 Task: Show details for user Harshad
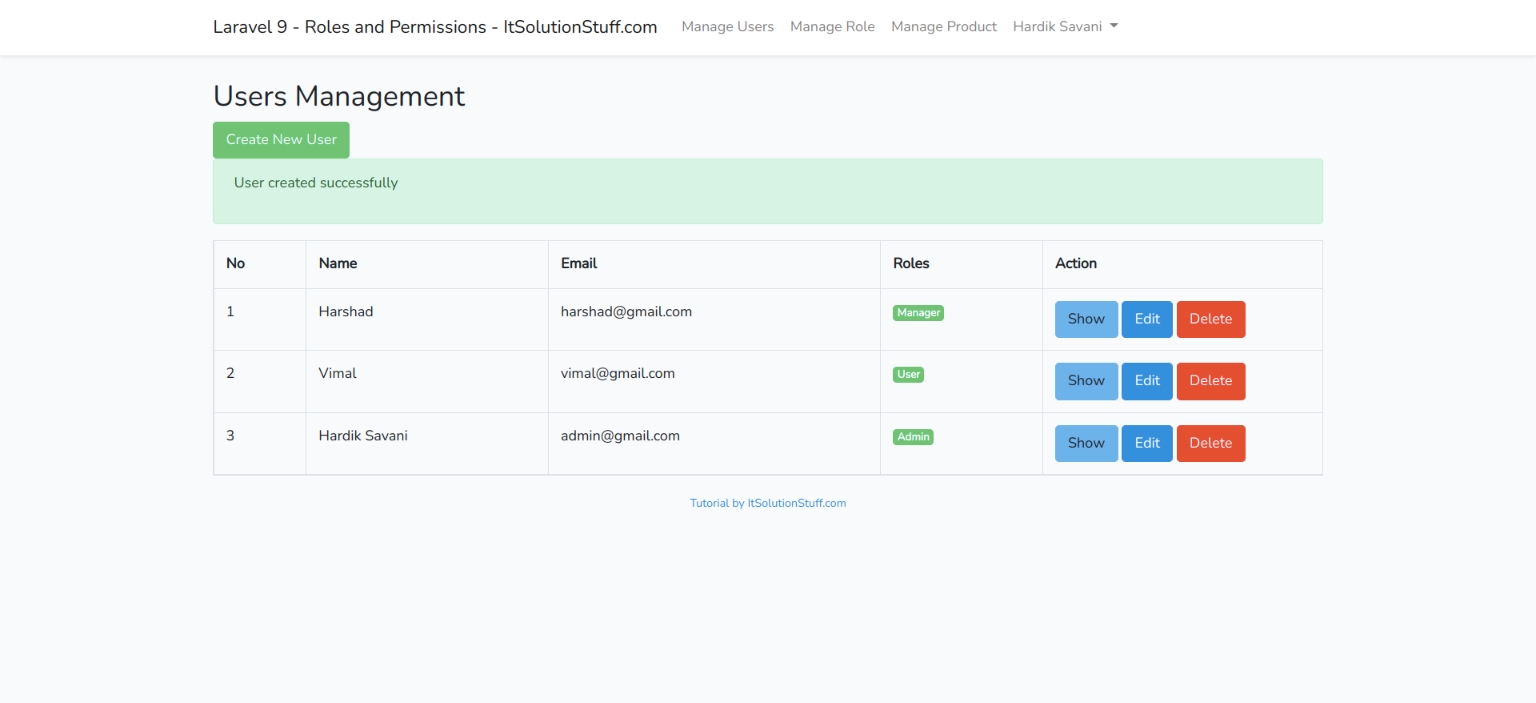(x=1086, y=319)
